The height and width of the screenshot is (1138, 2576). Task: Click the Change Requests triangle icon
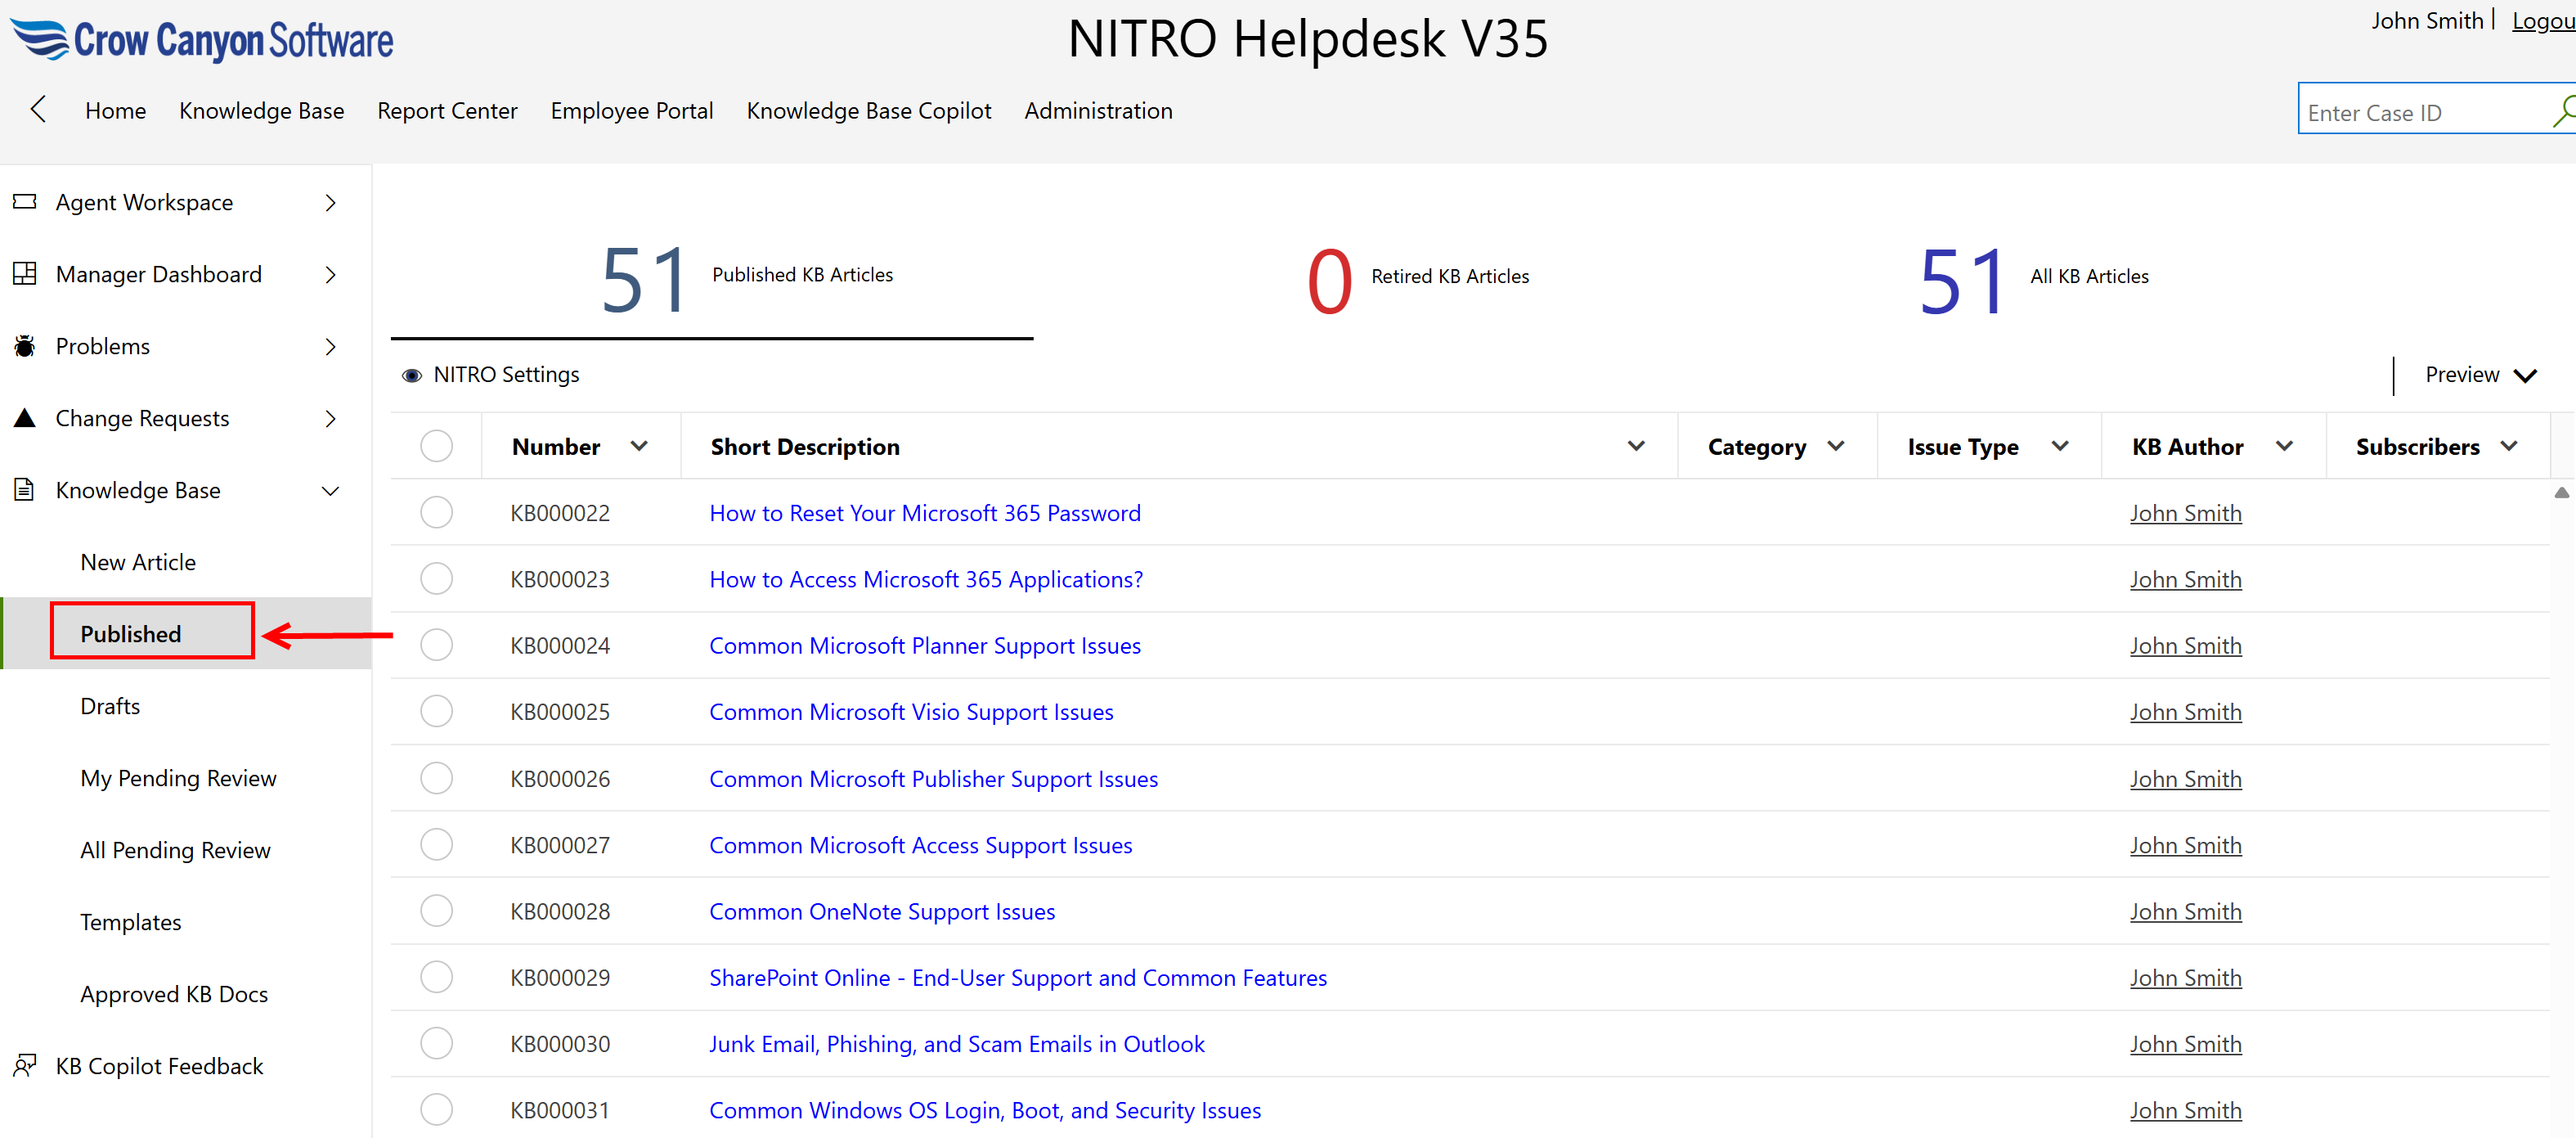24,418
